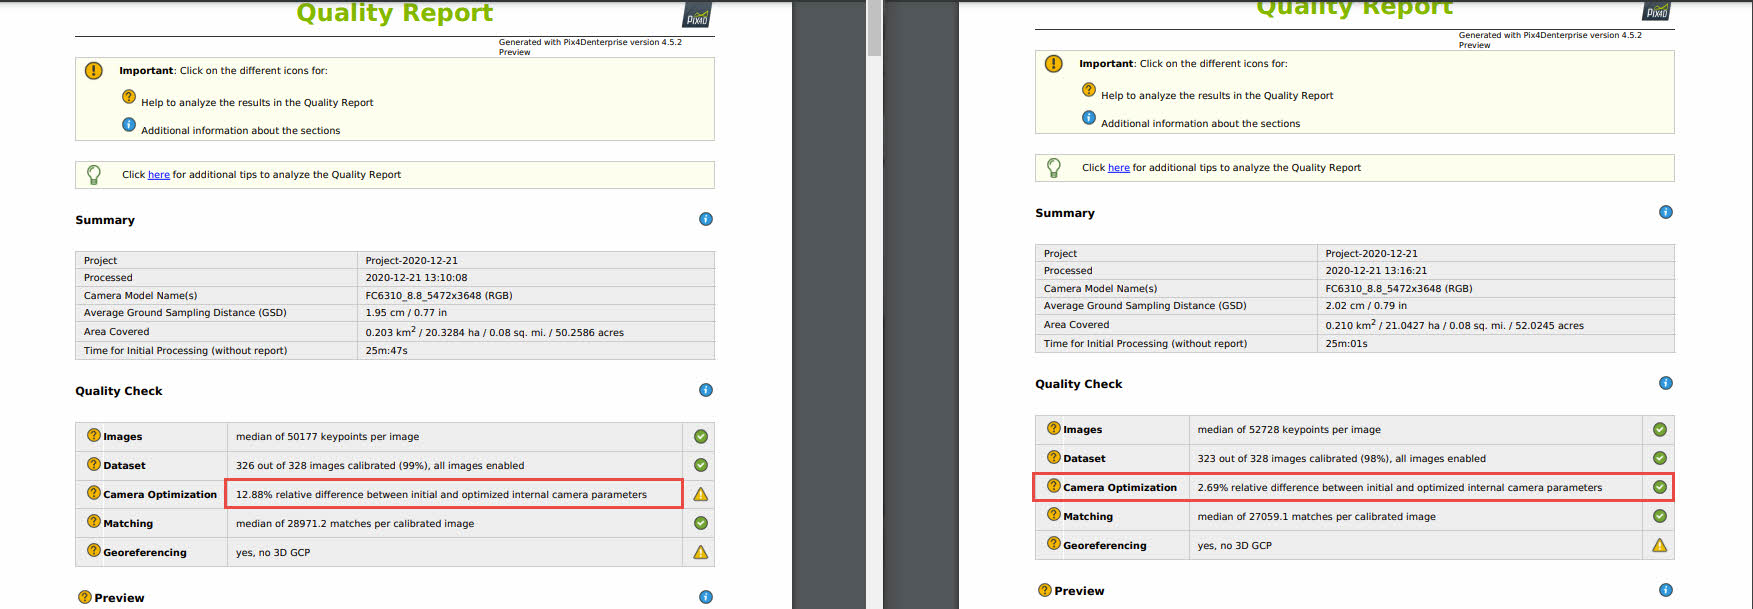Click the help icon beside Preview in right report
This screenshot has height=609, width=1753.
click(x=1045, y=590)
